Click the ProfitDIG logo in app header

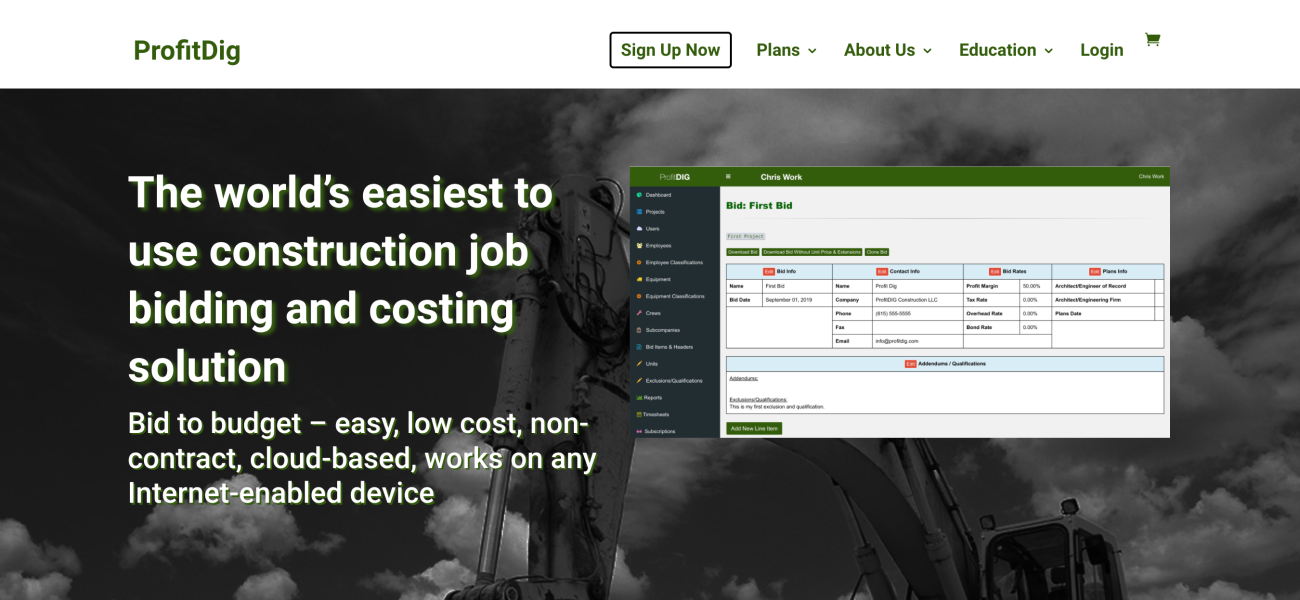(674, 177)
